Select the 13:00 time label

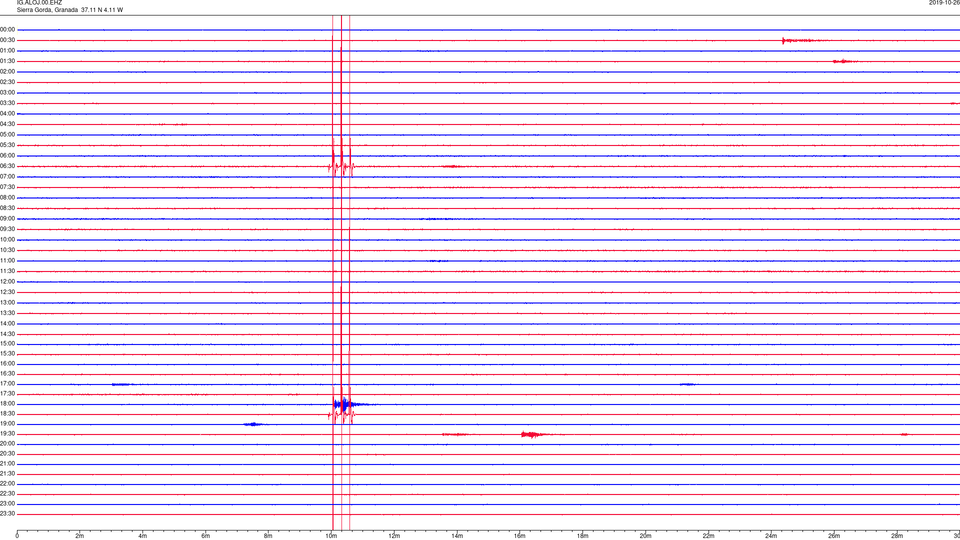pos(7,302)
